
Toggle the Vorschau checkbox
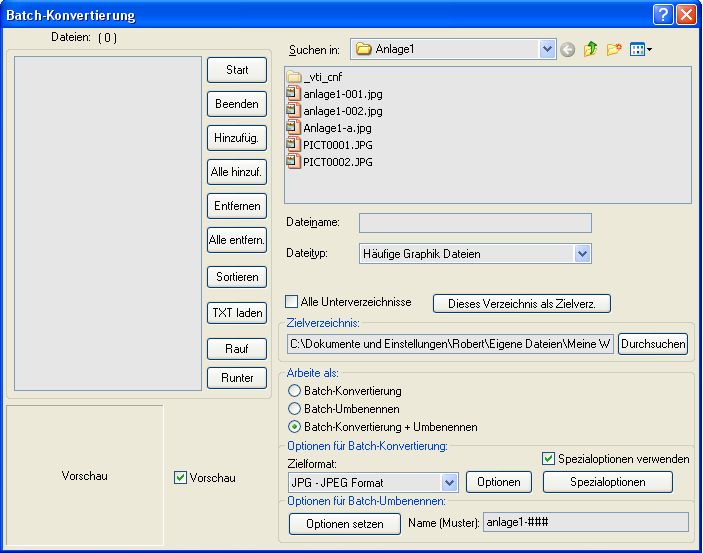point(180,478)
